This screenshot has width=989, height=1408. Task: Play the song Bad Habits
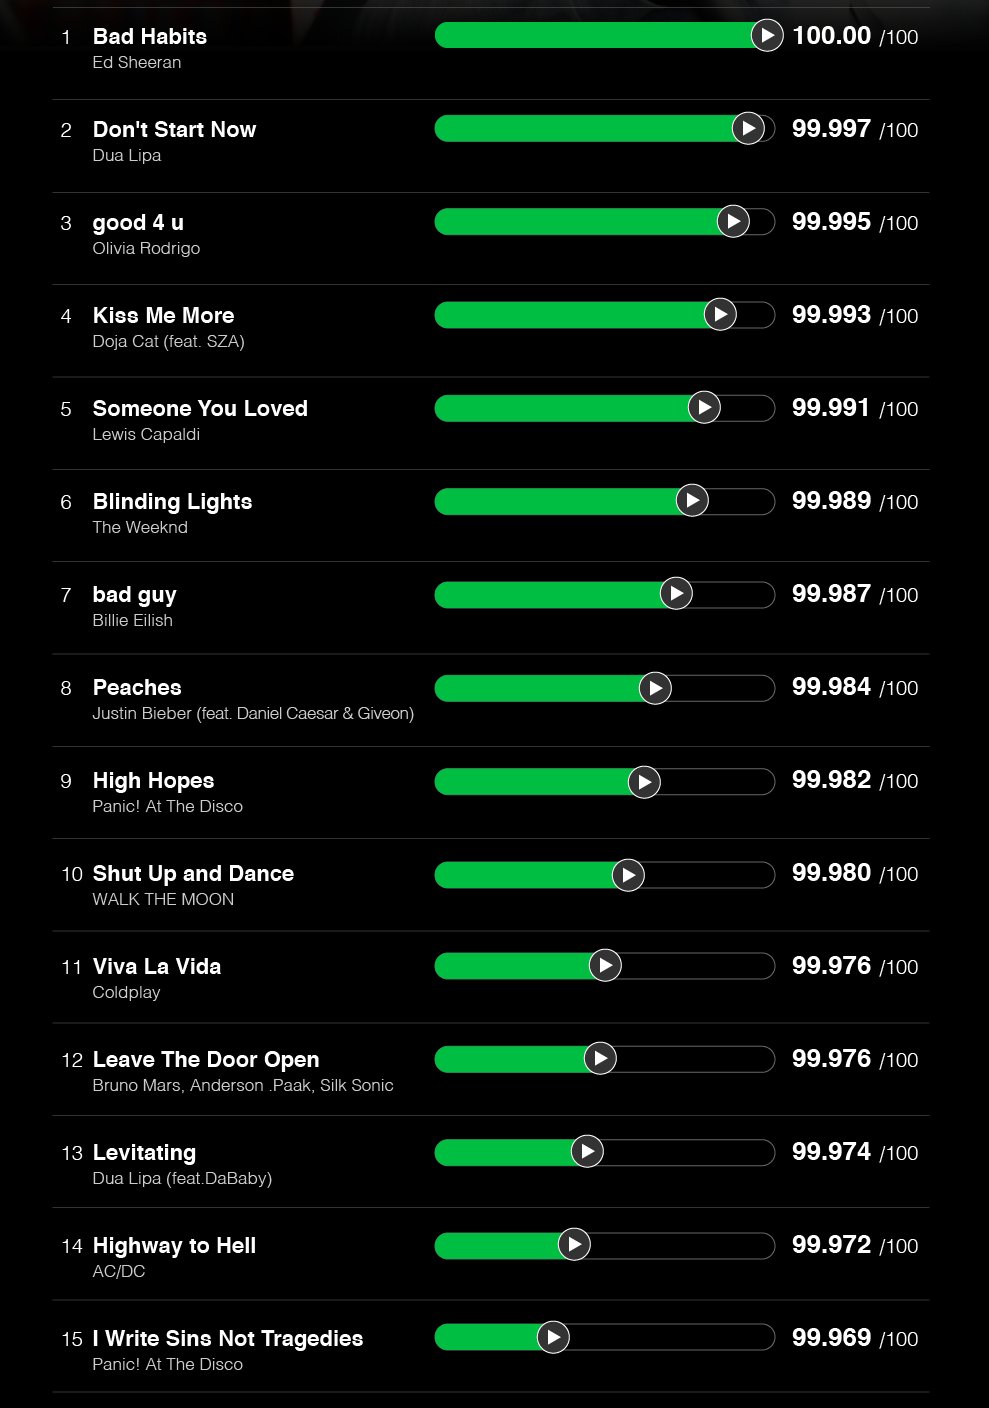767,36
